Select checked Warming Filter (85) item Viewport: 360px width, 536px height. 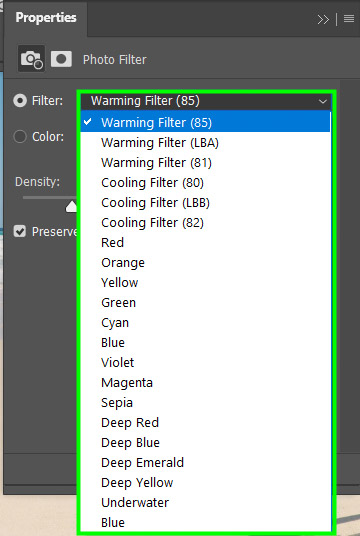coord(205,122)
